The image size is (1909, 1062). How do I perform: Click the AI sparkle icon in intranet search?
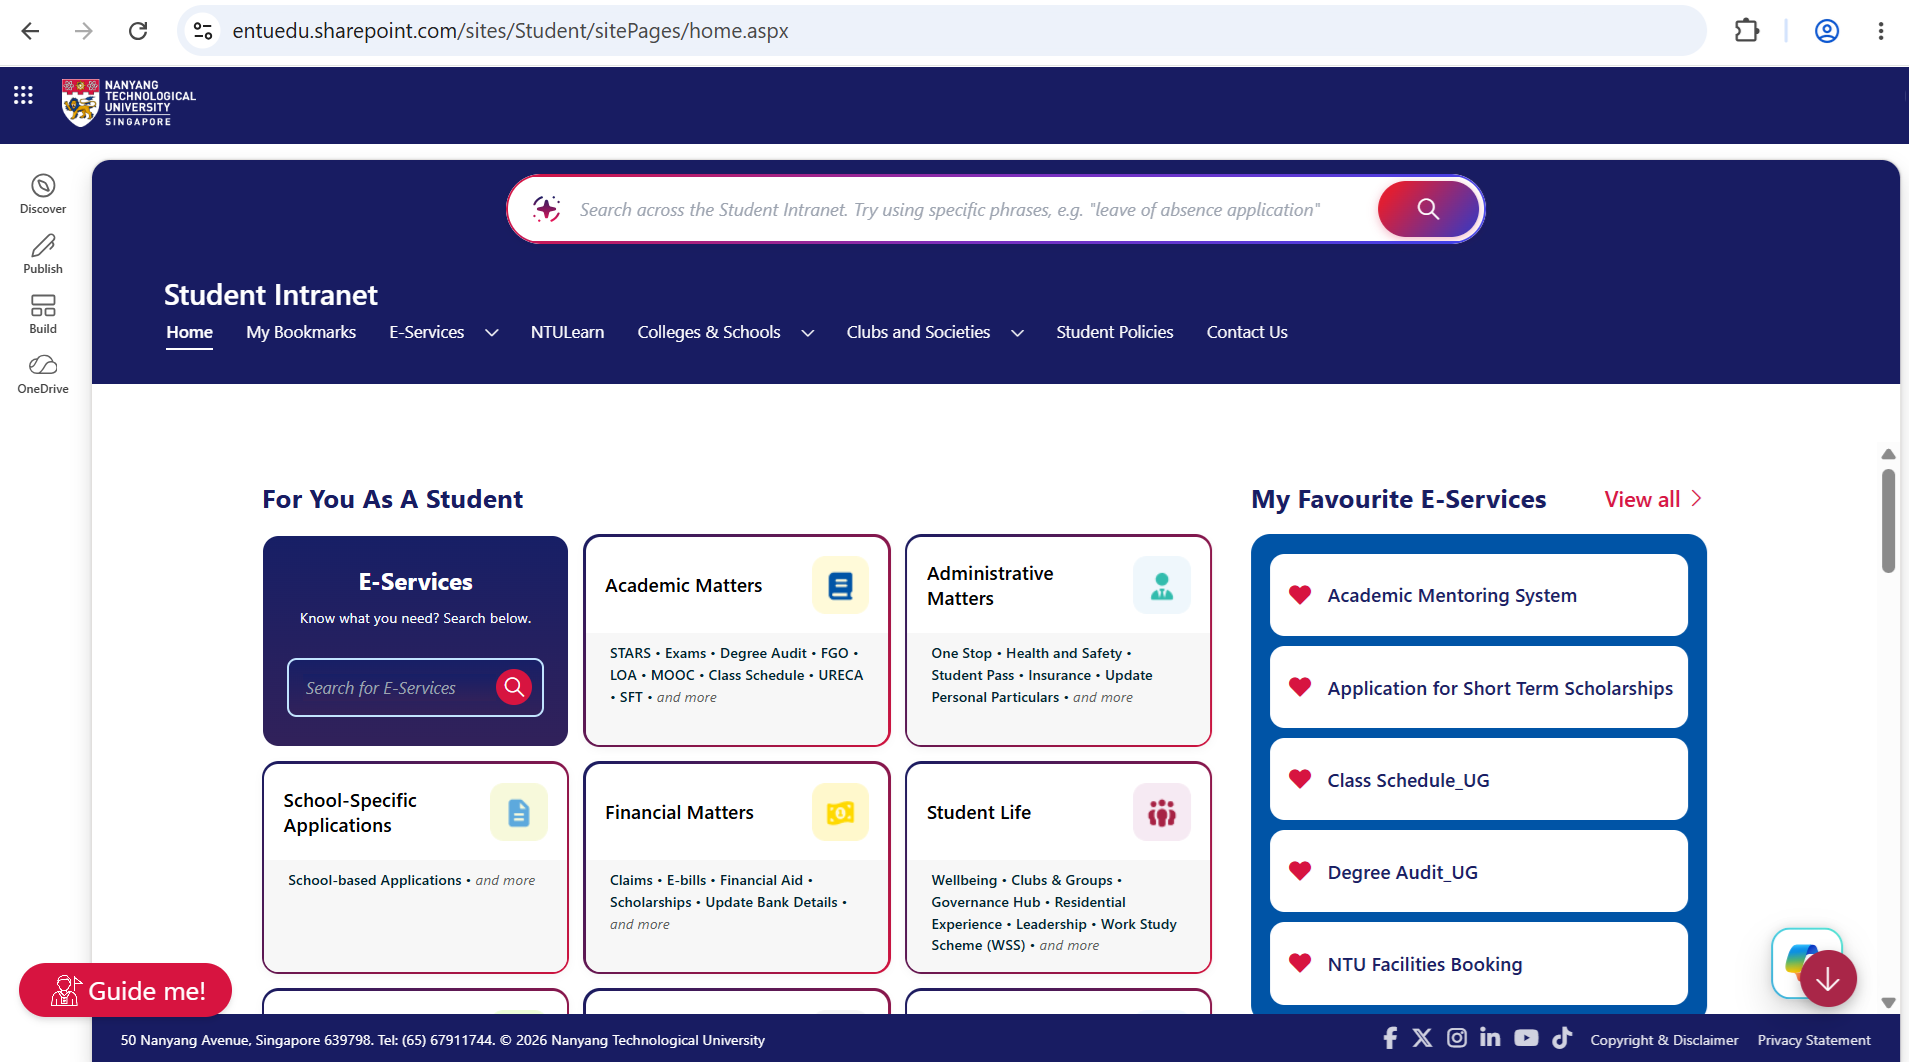point(546,209)
